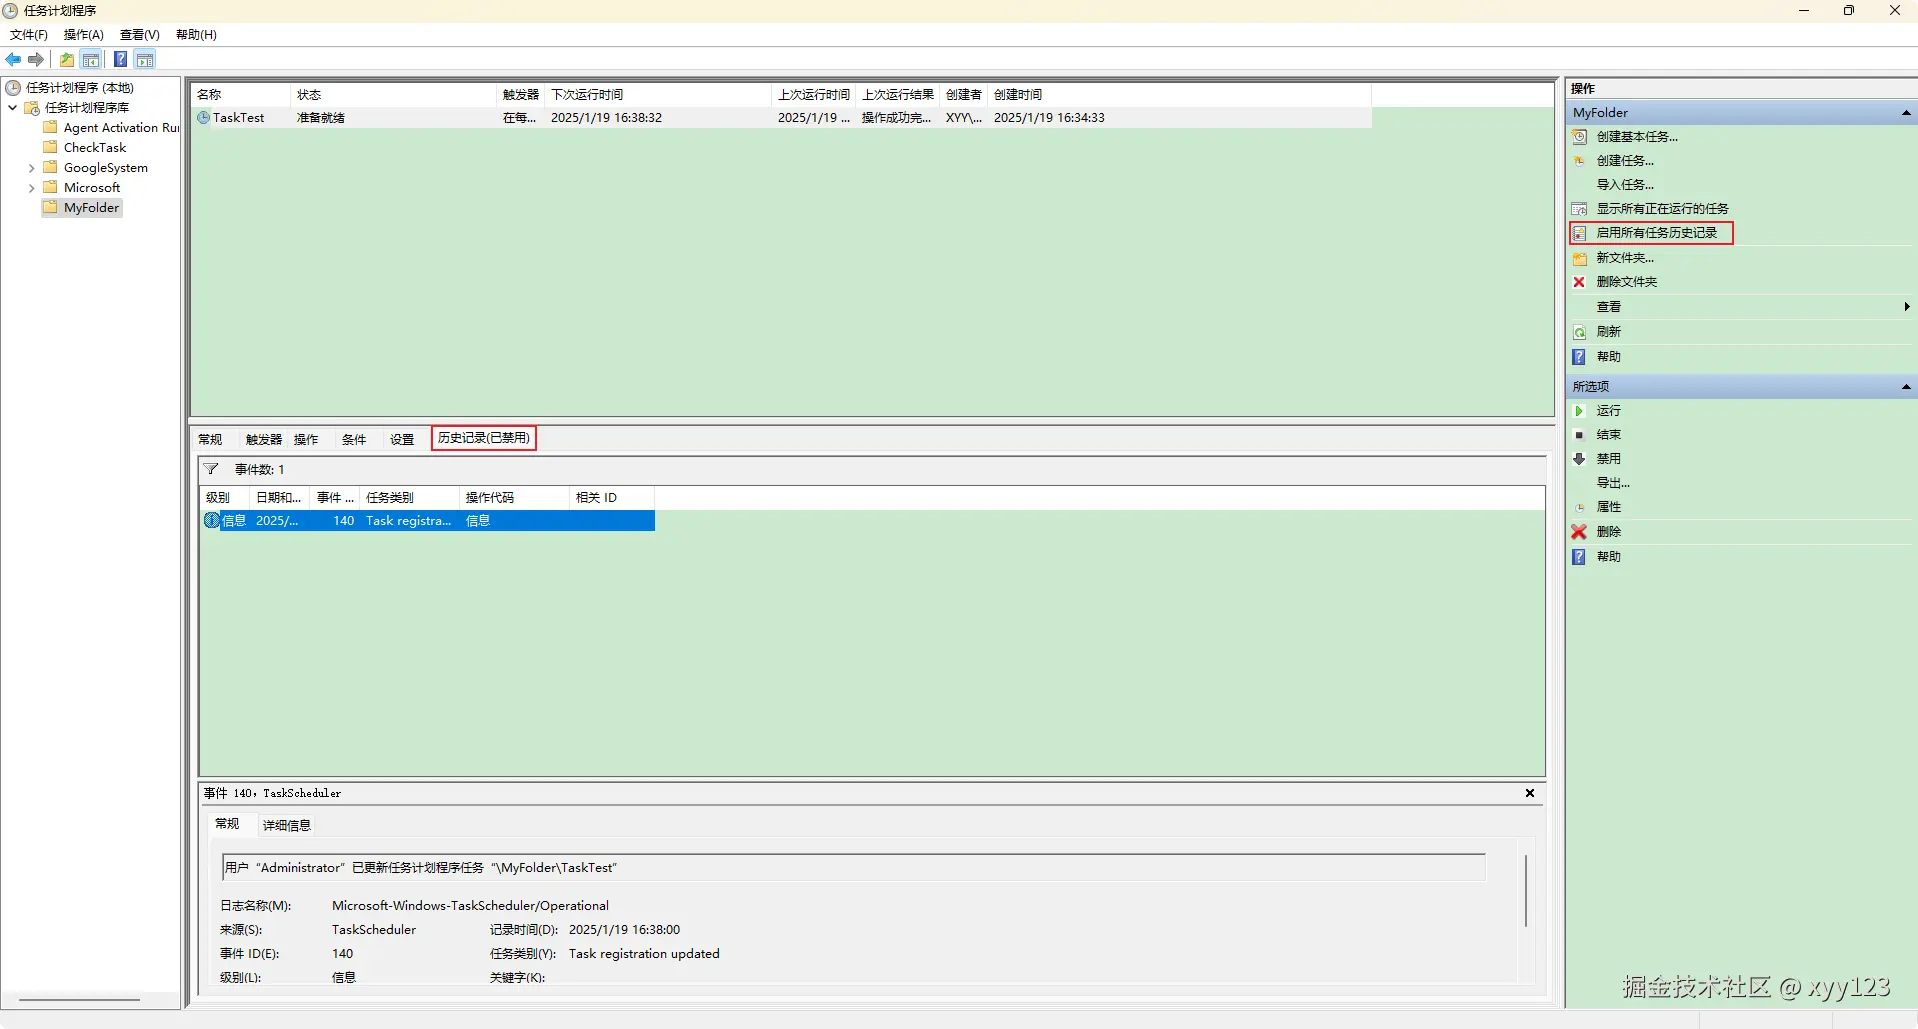
Task: Click the 属性 properties icon
Action: pos(1580,507)
